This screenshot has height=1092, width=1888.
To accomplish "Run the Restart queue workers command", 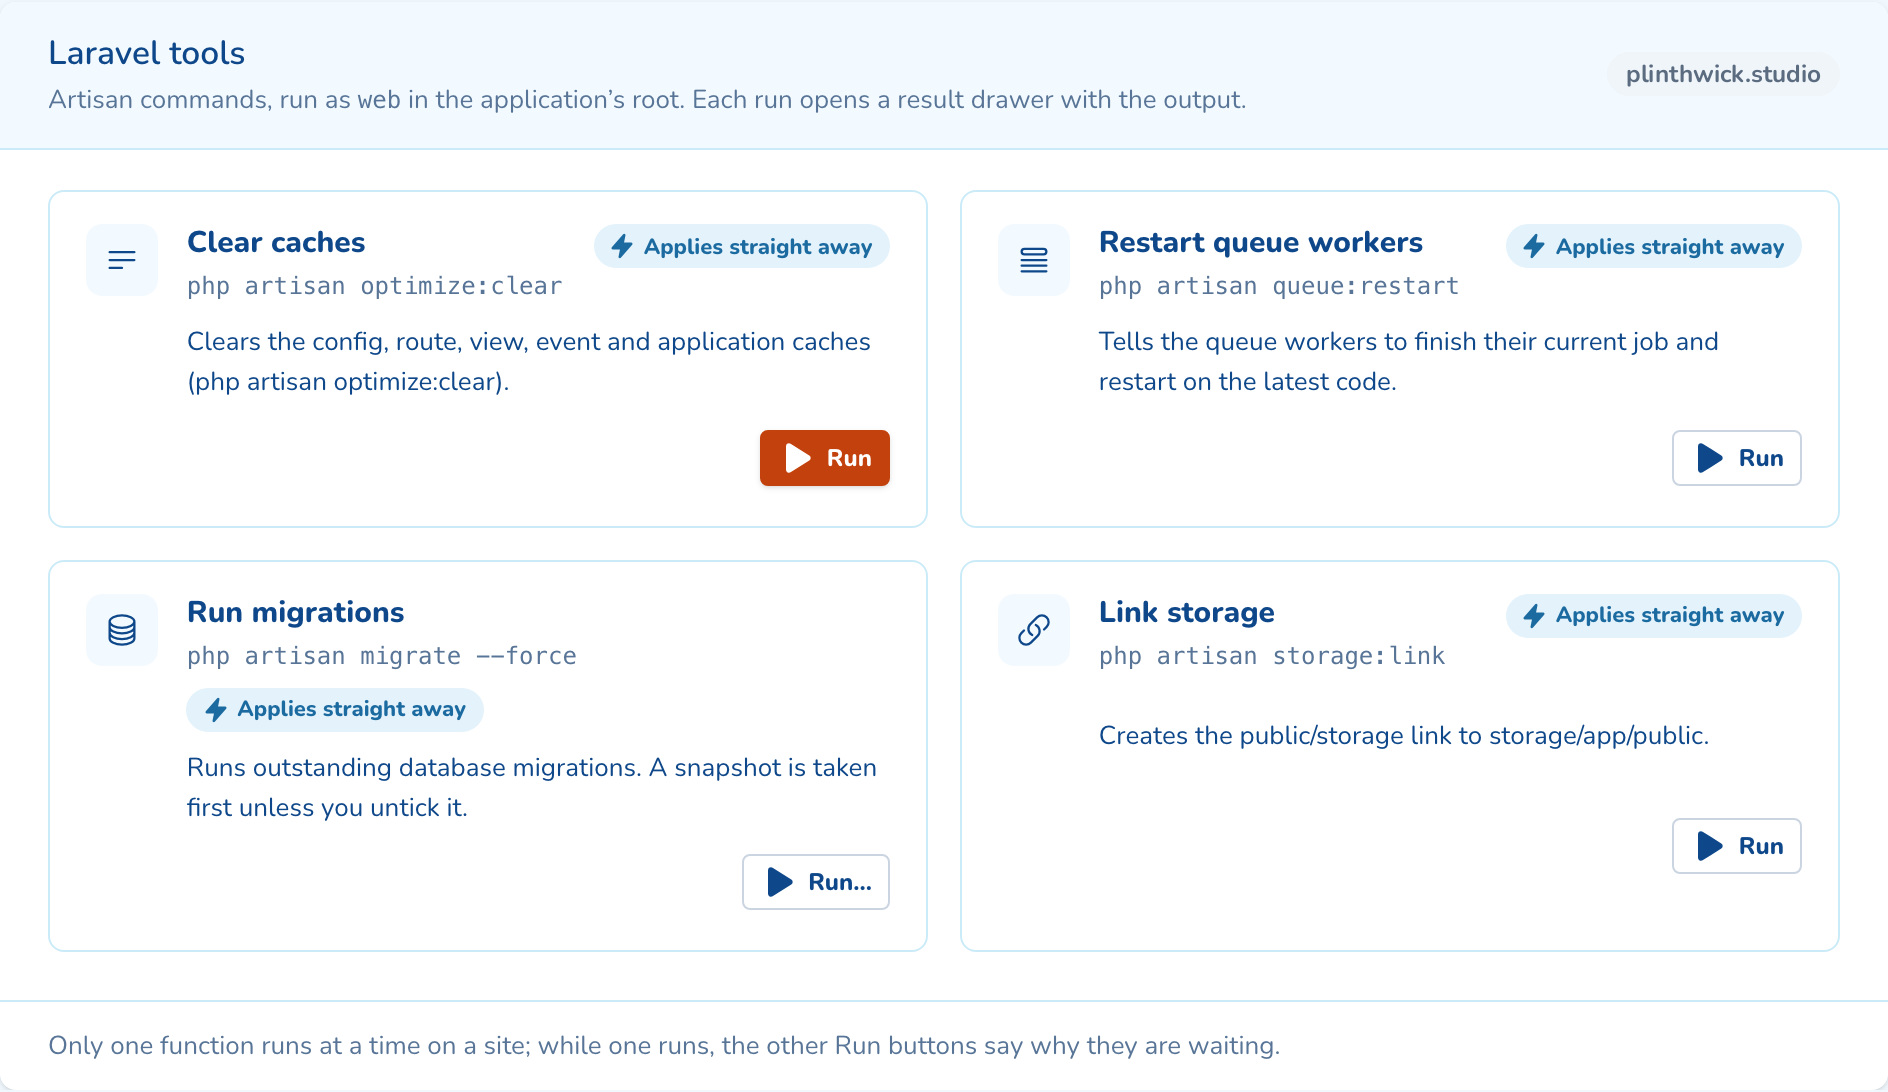I will pyautogui.click(x=1737, y=458).
